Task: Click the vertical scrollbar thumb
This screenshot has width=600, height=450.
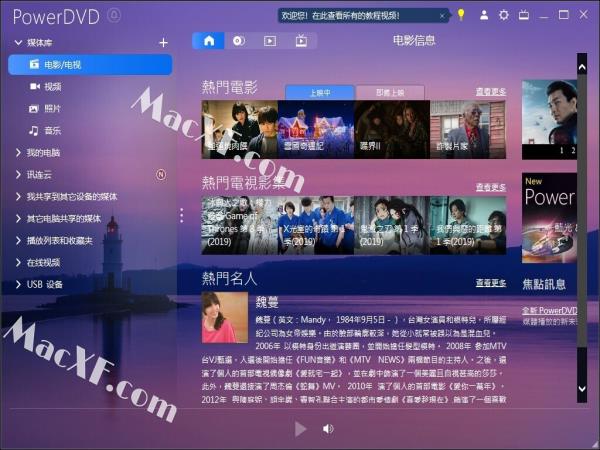Action: [x=582, y=210]
